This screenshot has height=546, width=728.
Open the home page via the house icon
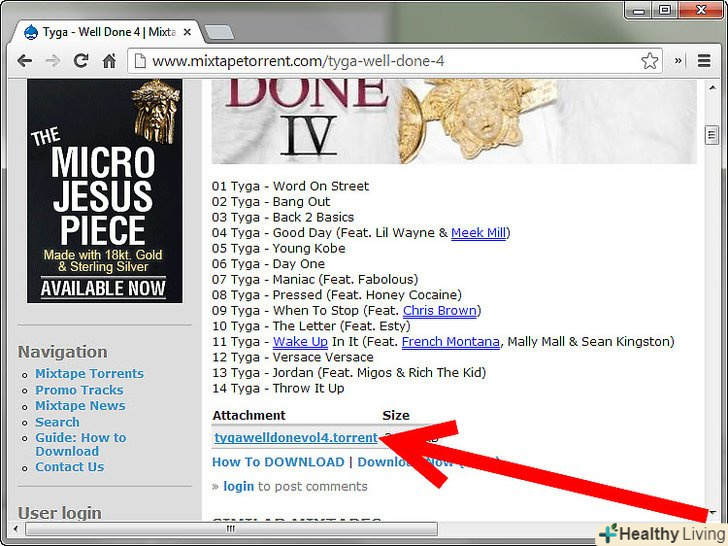(109, 61)
